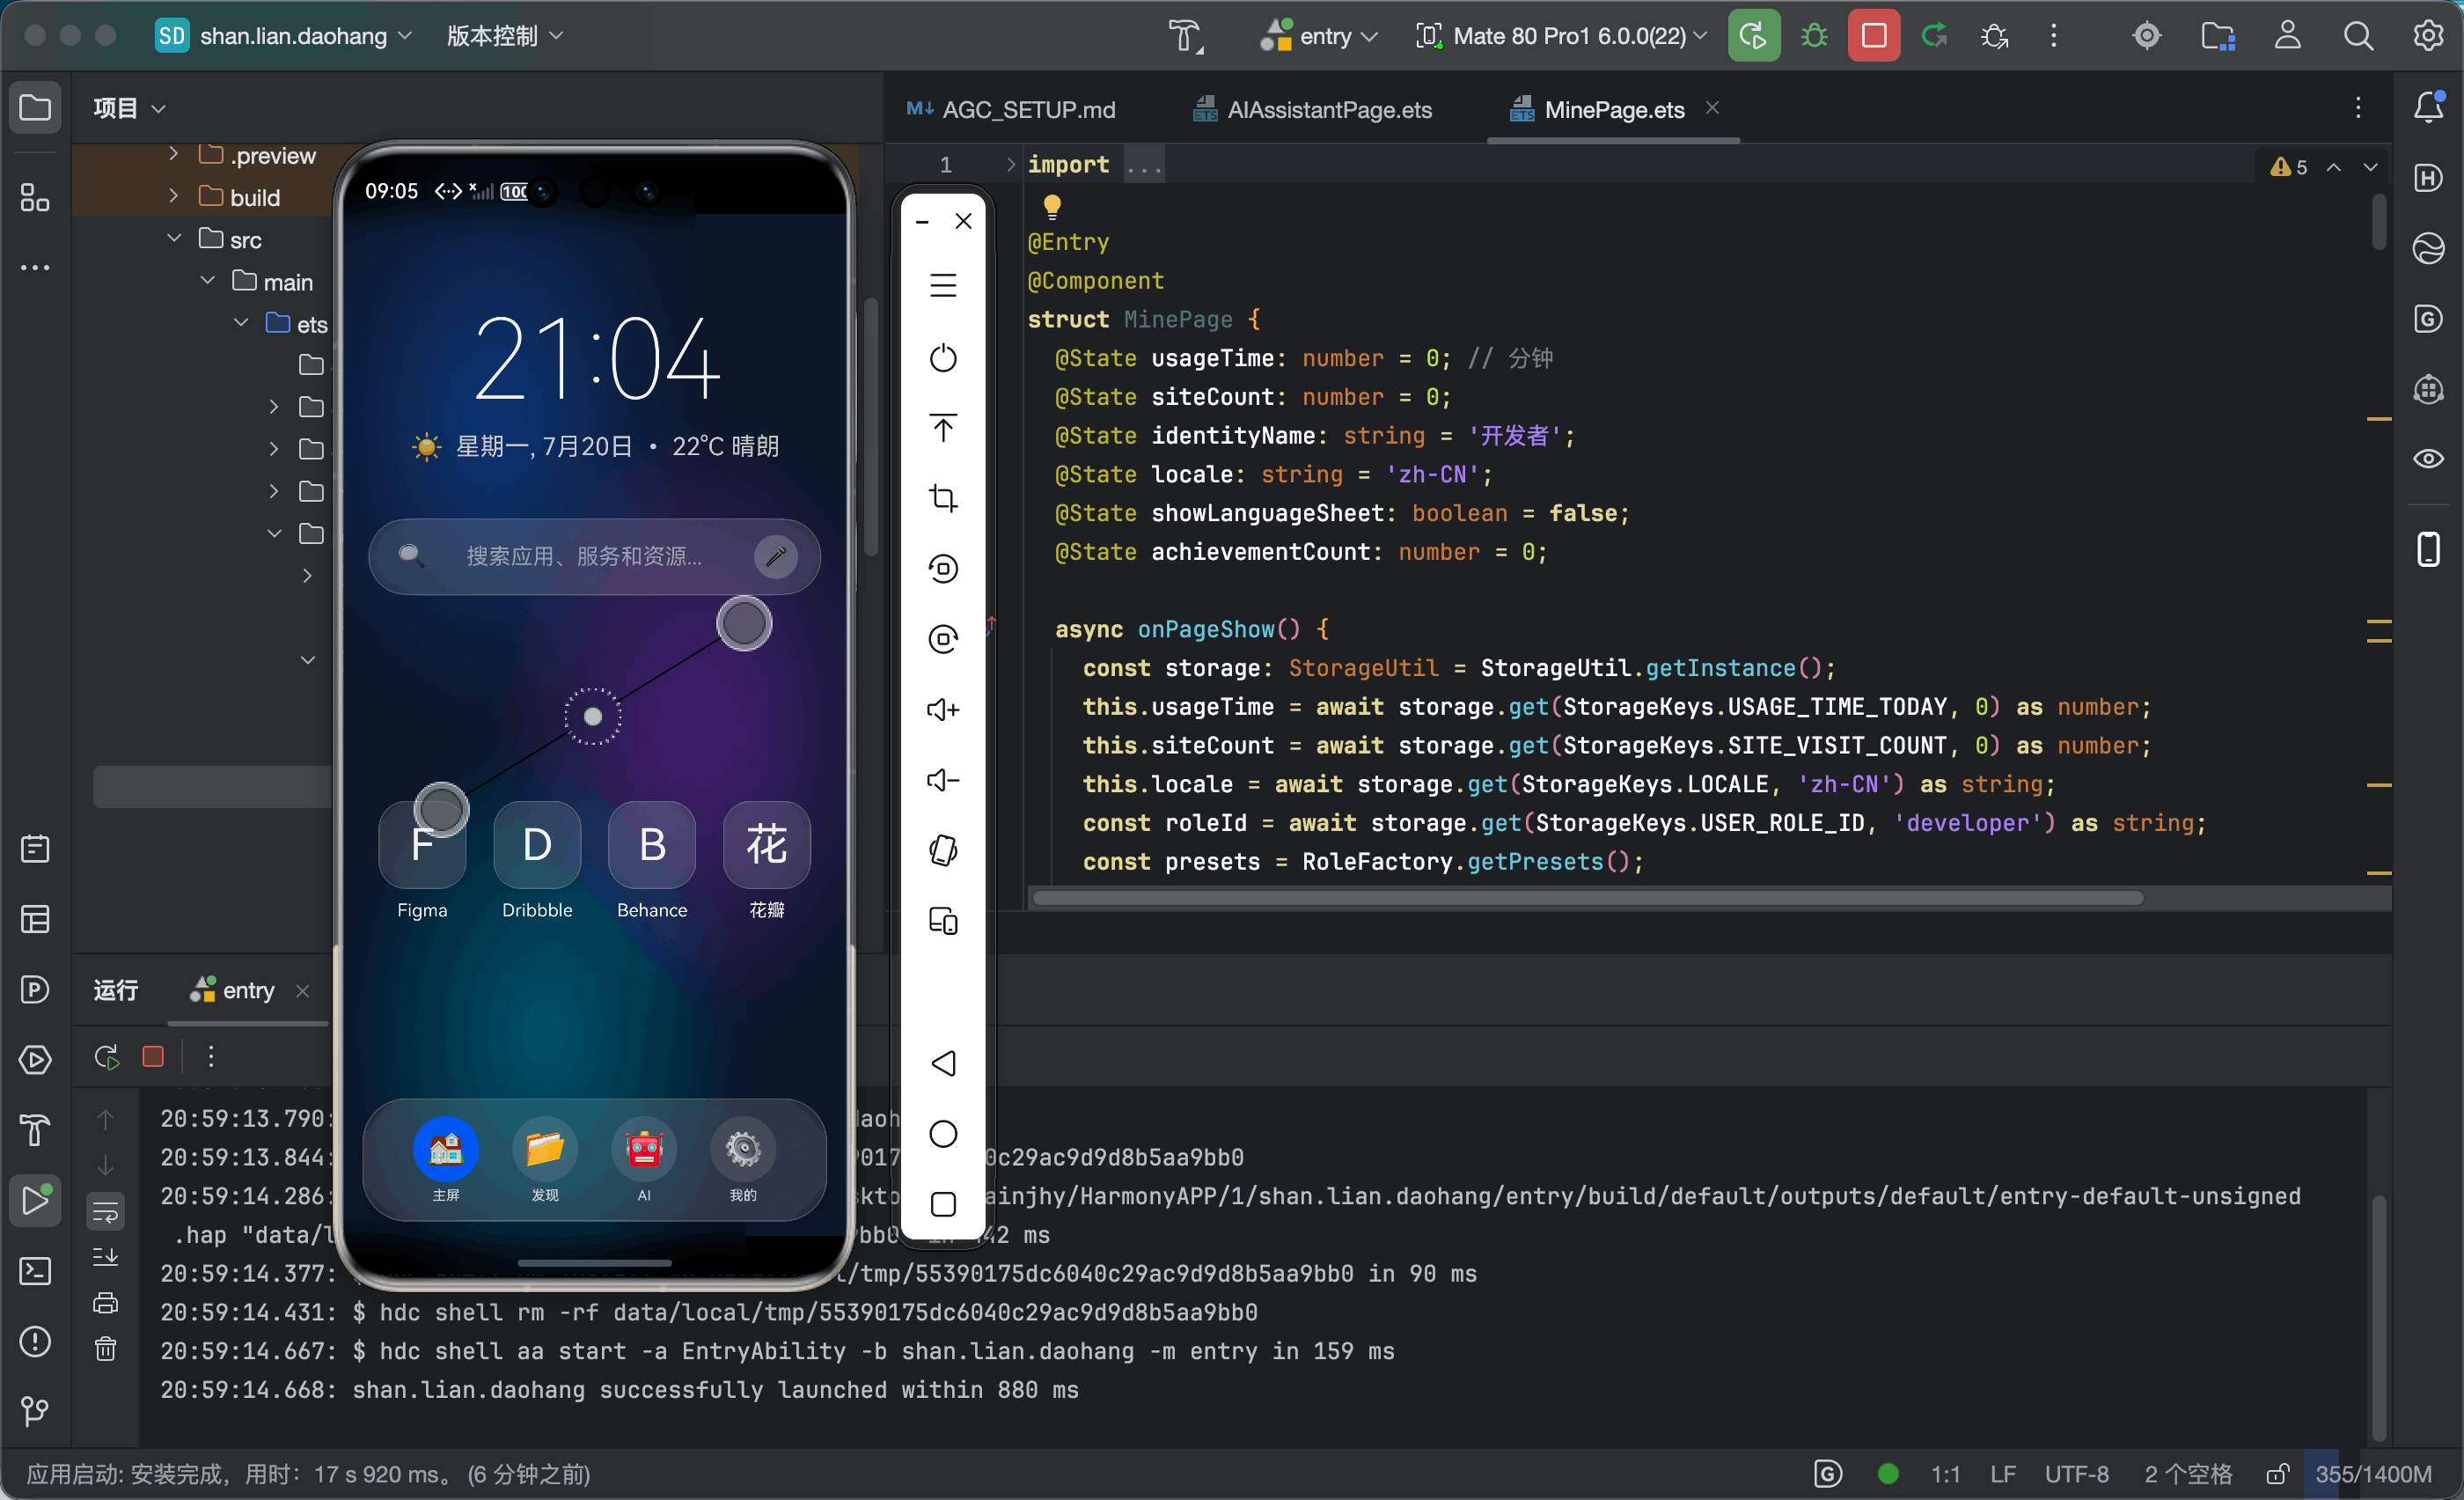Click emulator volume down icon
Viewport: 2464px width, 1500px height.
[x=943, y=779]
